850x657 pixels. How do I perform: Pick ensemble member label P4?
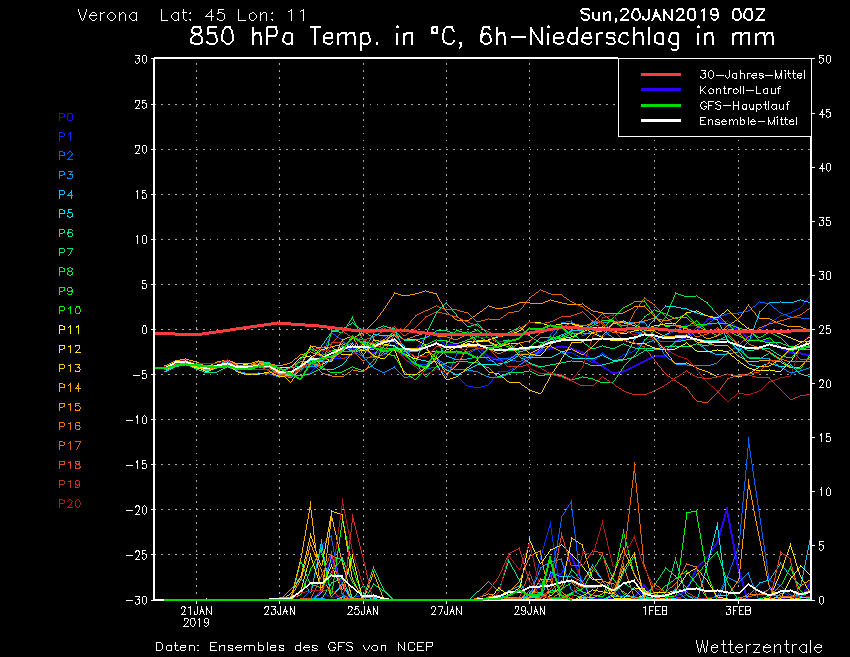point(66,194)
